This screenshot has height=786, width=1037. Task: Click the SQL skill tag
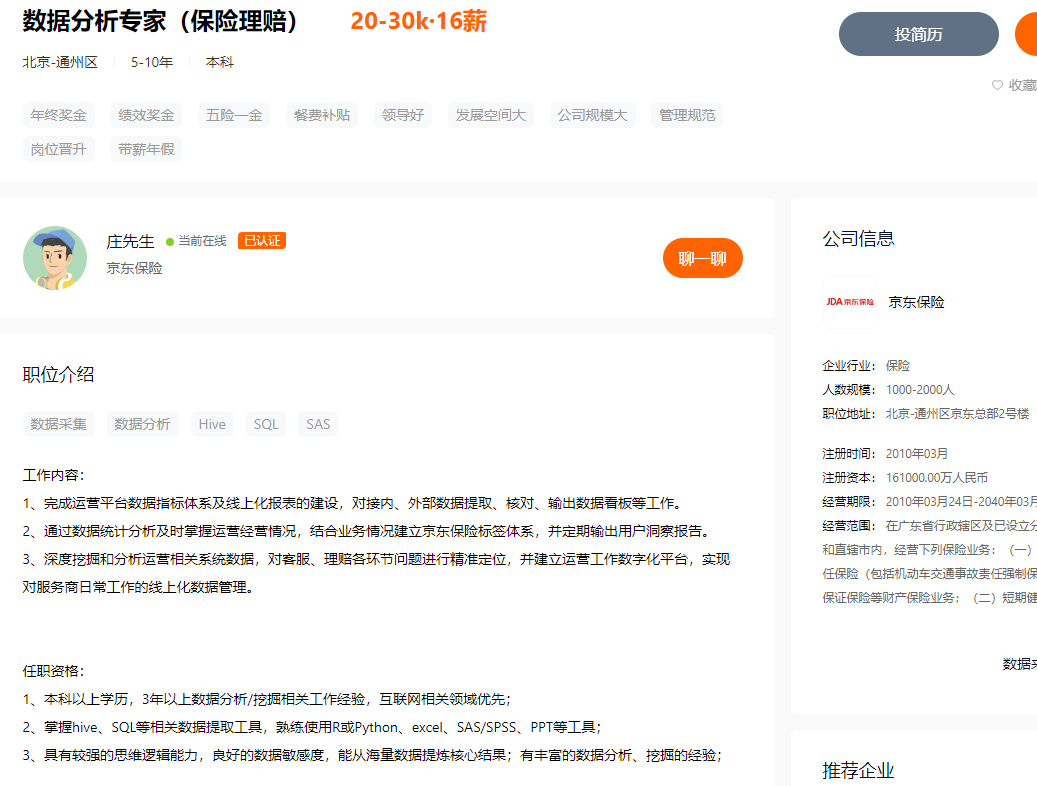click(x=266, y=424)
